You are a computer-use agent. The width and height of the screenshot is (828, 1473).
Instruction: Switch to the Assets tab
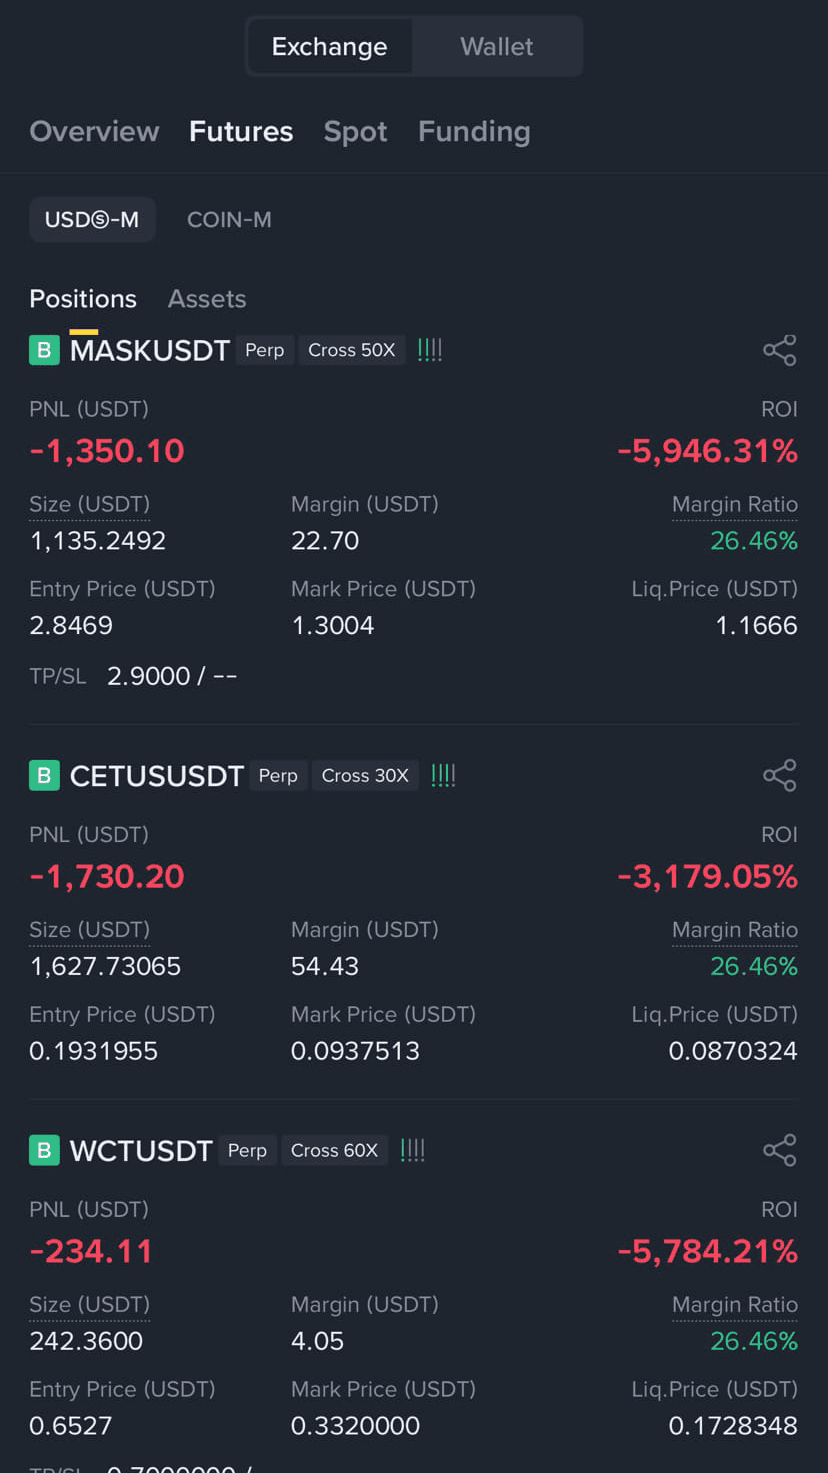point(207,299)
